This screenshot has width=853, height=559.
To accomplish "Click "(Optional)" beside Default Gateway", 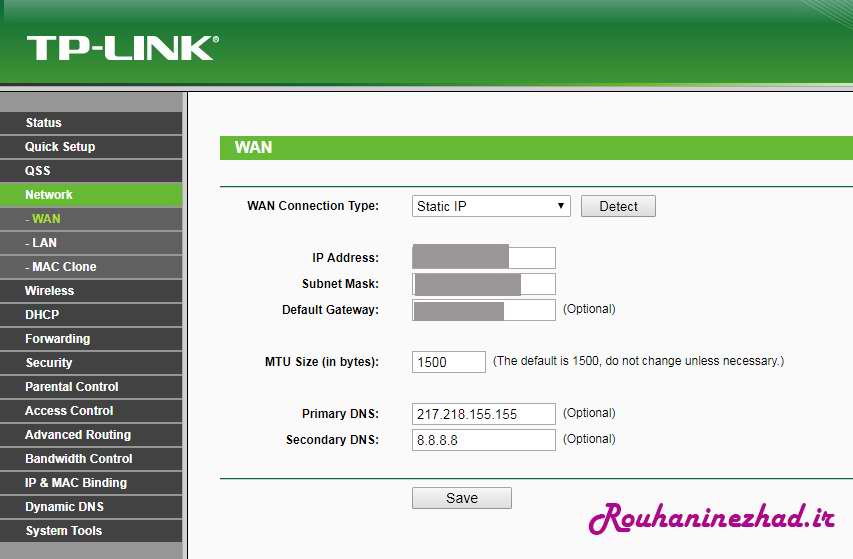I will click(589, 309).
